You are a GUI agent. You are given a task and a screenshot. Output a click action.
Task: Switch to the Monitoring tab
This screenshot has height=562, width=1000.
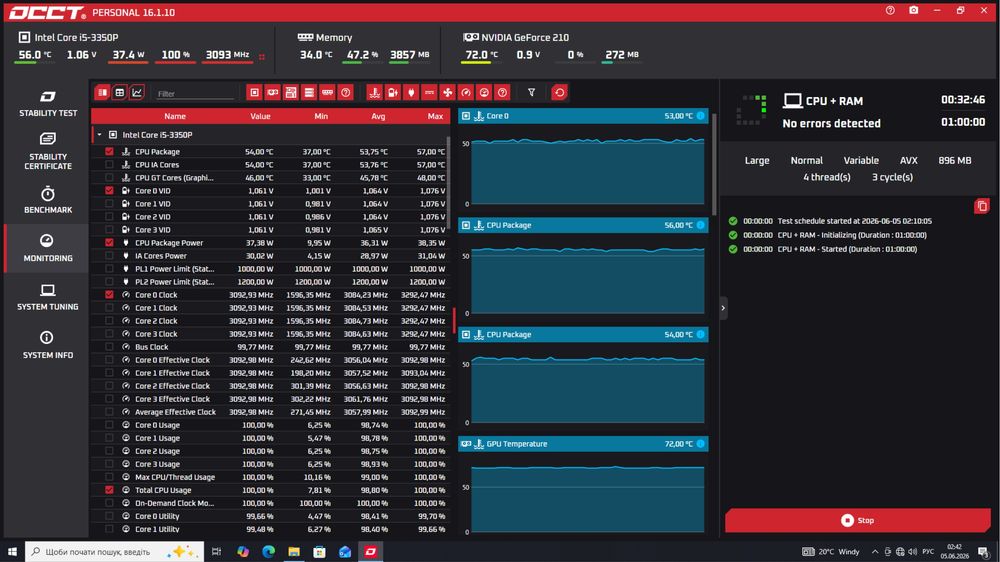(x=48, y=248)
